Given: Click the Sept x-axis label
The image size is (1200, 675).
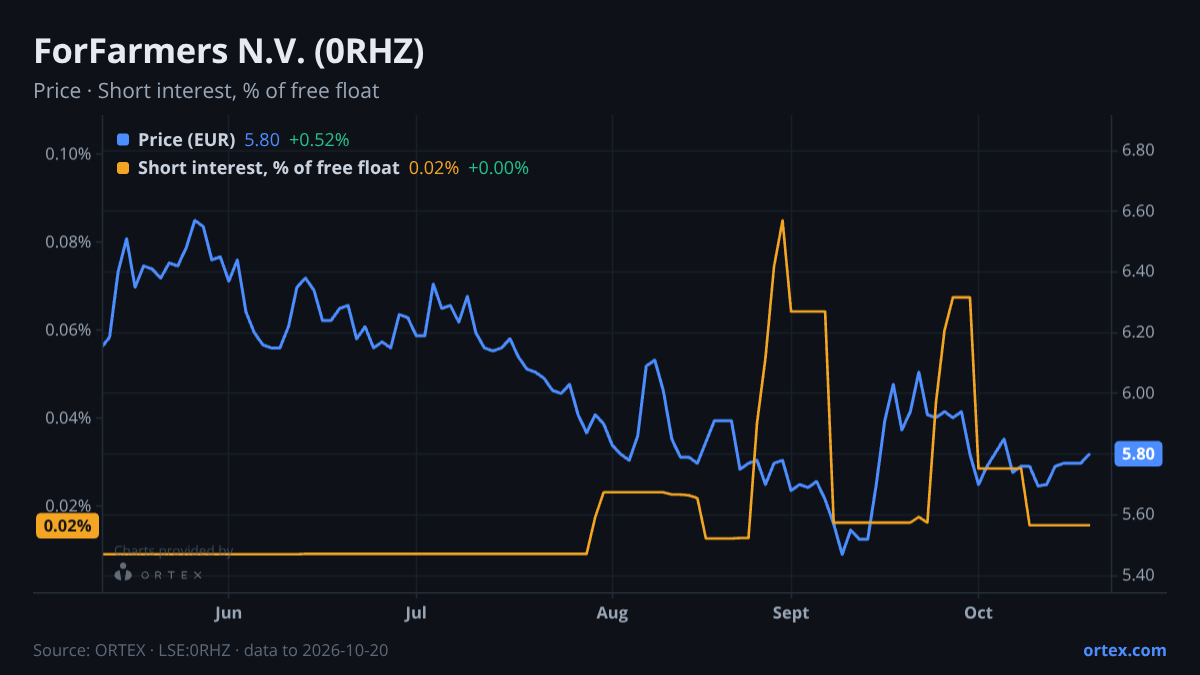Looking at the screenshot, I should click(791, 613).
